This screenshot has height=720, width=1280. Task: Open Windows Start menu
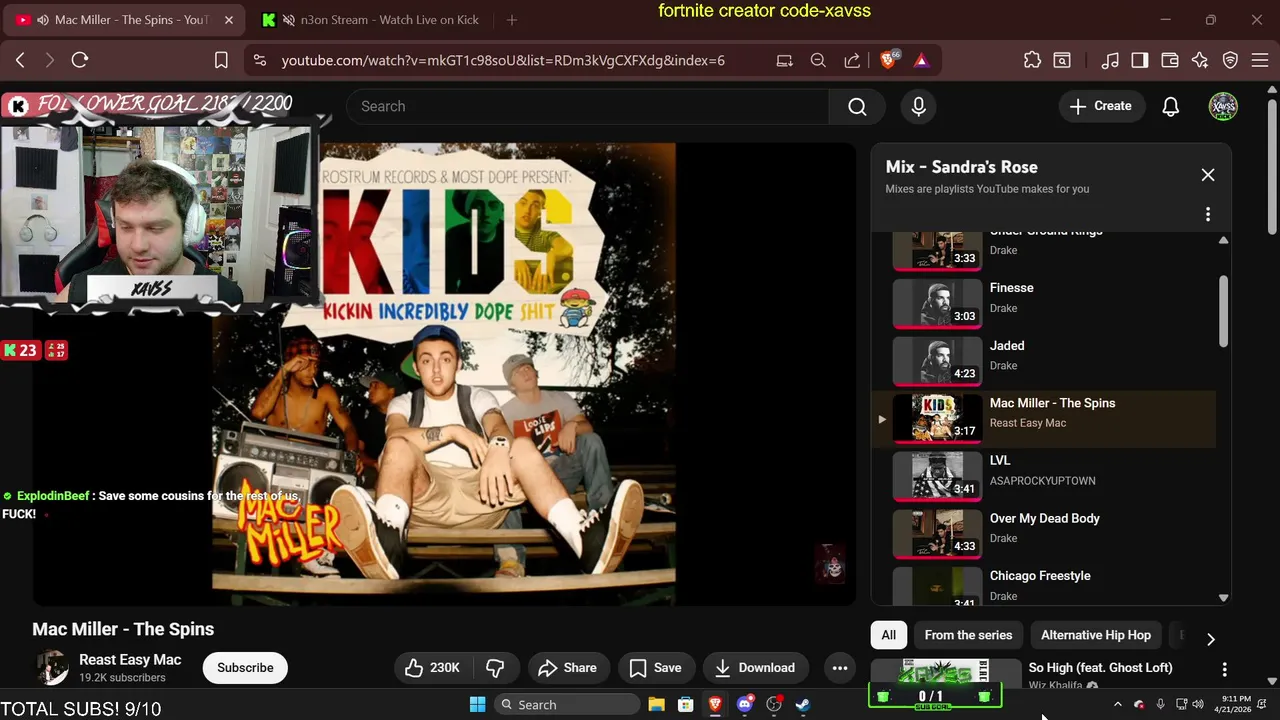477,705
